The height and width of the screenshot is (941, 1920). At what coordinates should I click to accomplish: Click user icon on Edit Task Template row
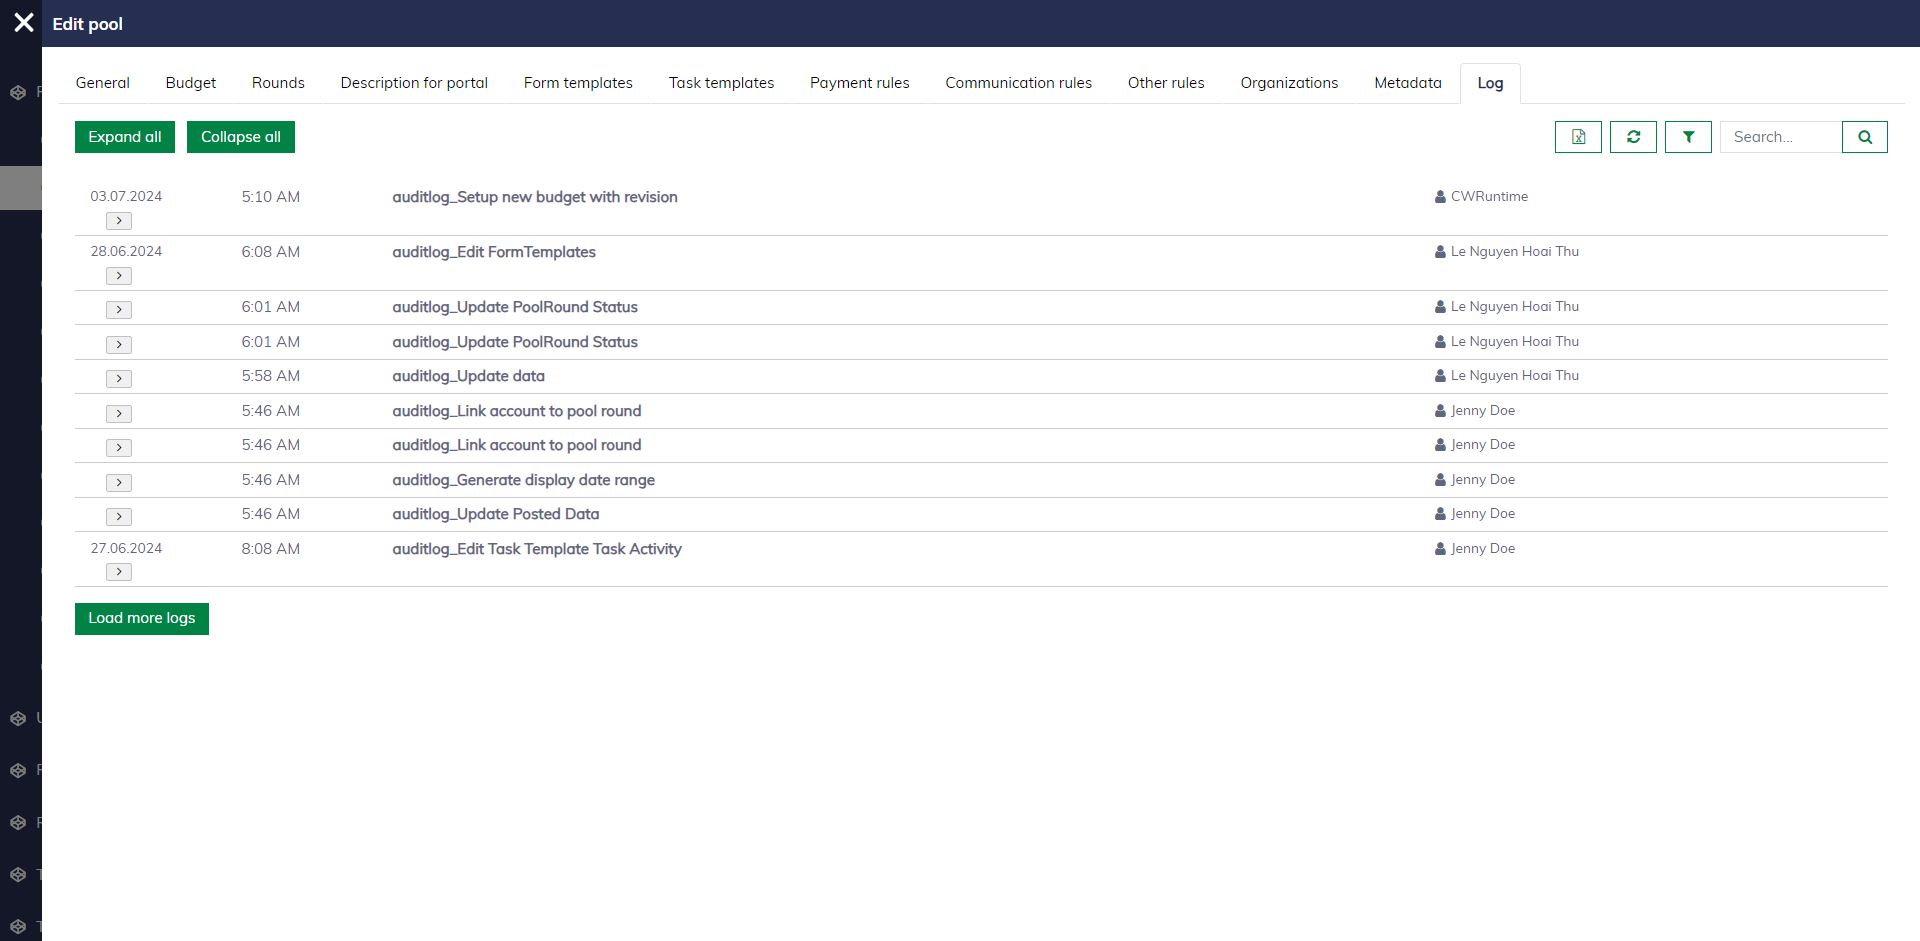coord(1440,549)
